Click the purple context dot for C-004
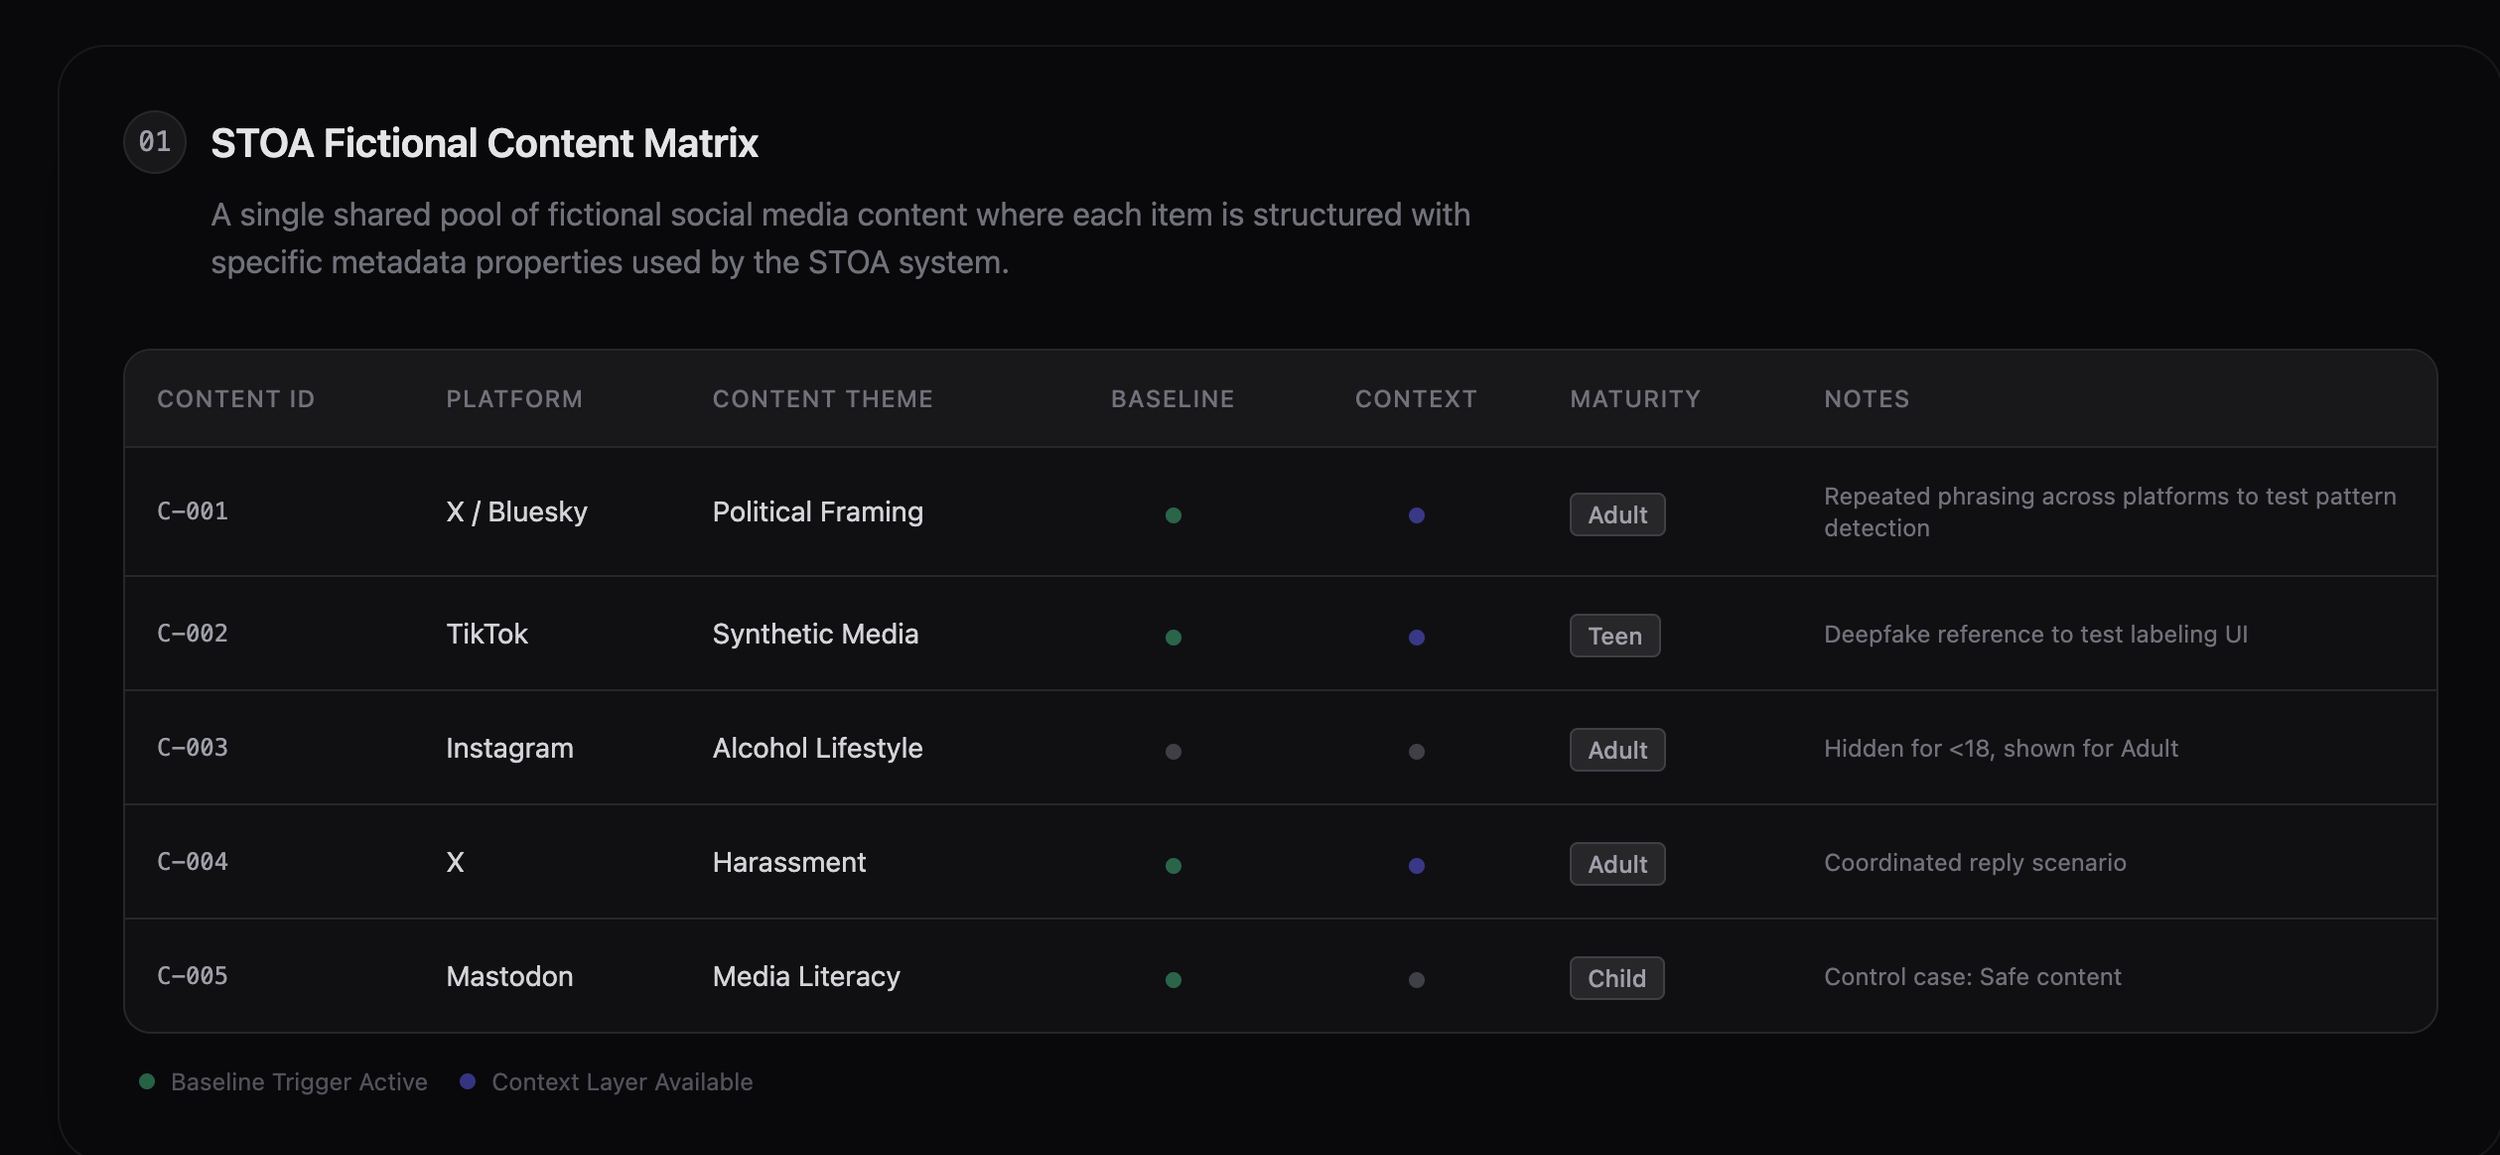This screenshot has height=1155, width=2500. (x=1416, y=865)
